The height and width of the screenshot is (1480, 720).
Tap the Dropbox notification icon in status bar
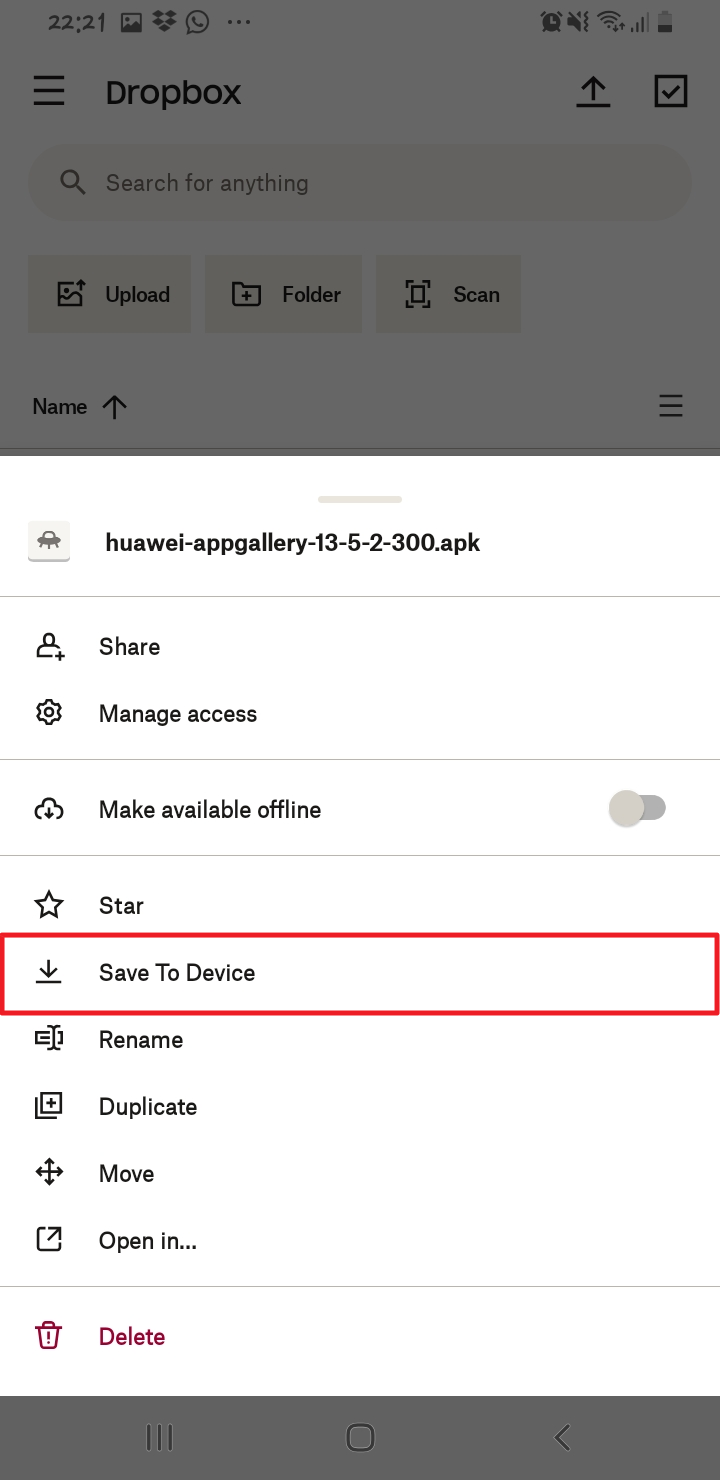[x=165, y=21]
